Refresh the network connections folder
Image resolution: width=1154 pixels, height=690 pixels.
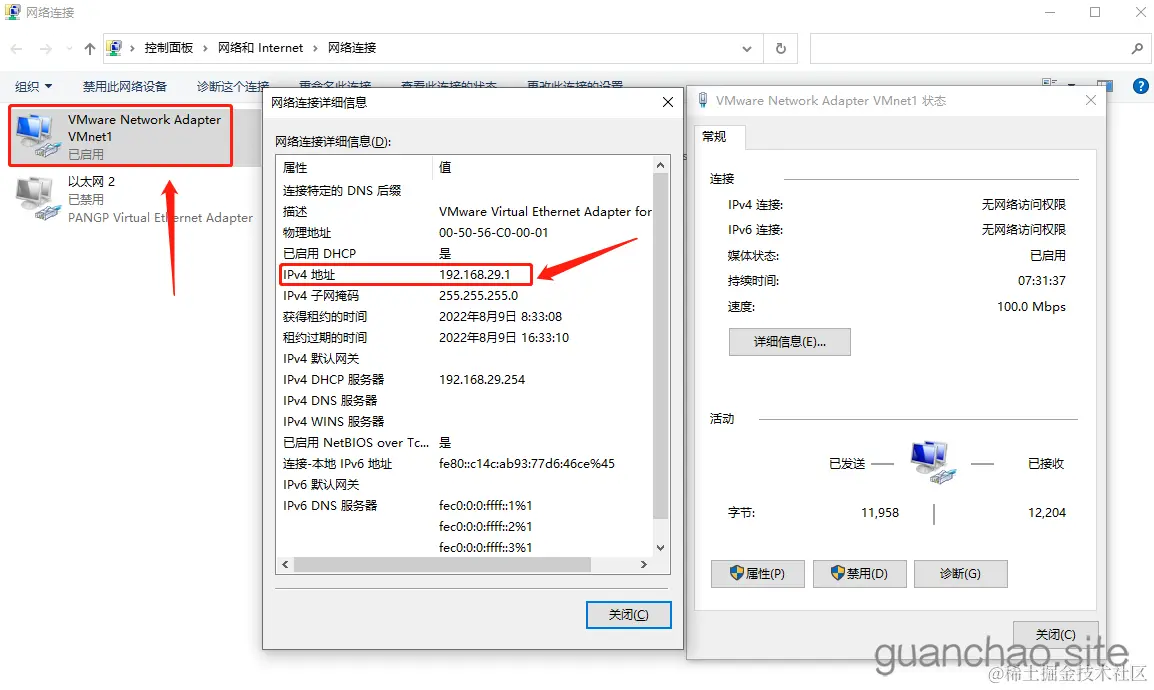(x=780, y=49)
